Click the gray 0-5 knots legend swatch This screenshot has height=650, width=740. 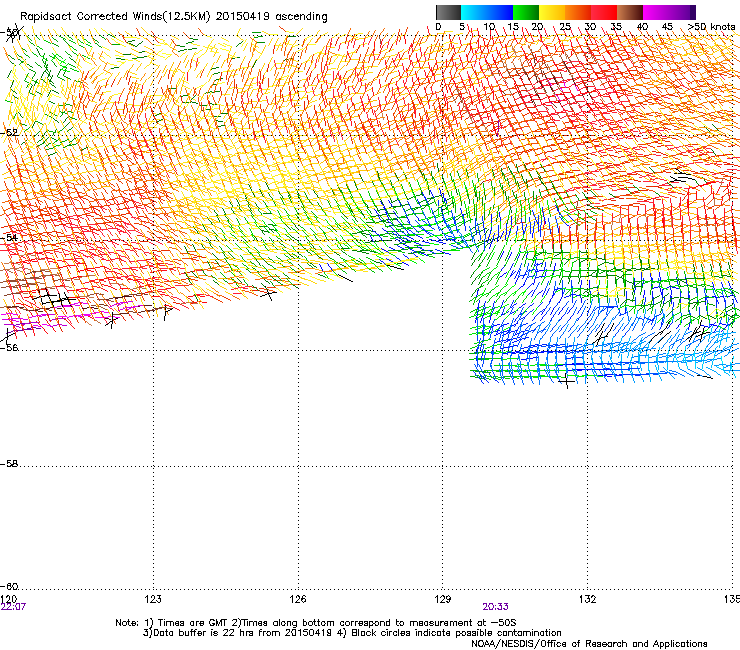click(x=448, y=12)
